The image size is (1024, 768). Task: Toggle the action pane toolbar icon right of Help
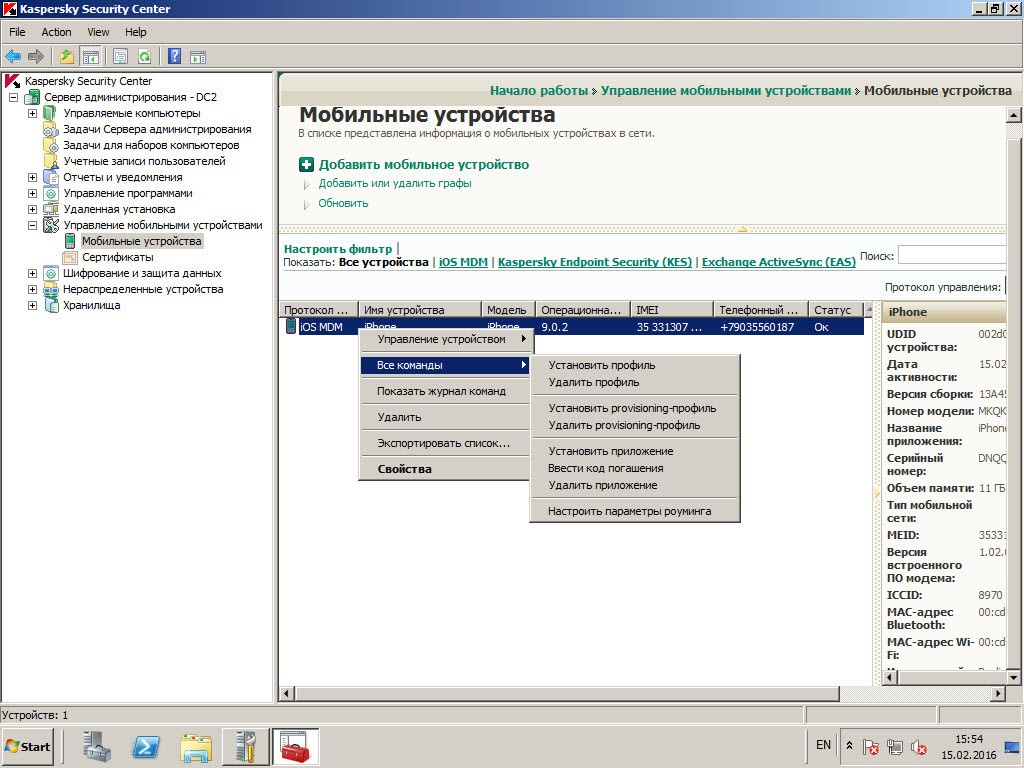[198, 57]
